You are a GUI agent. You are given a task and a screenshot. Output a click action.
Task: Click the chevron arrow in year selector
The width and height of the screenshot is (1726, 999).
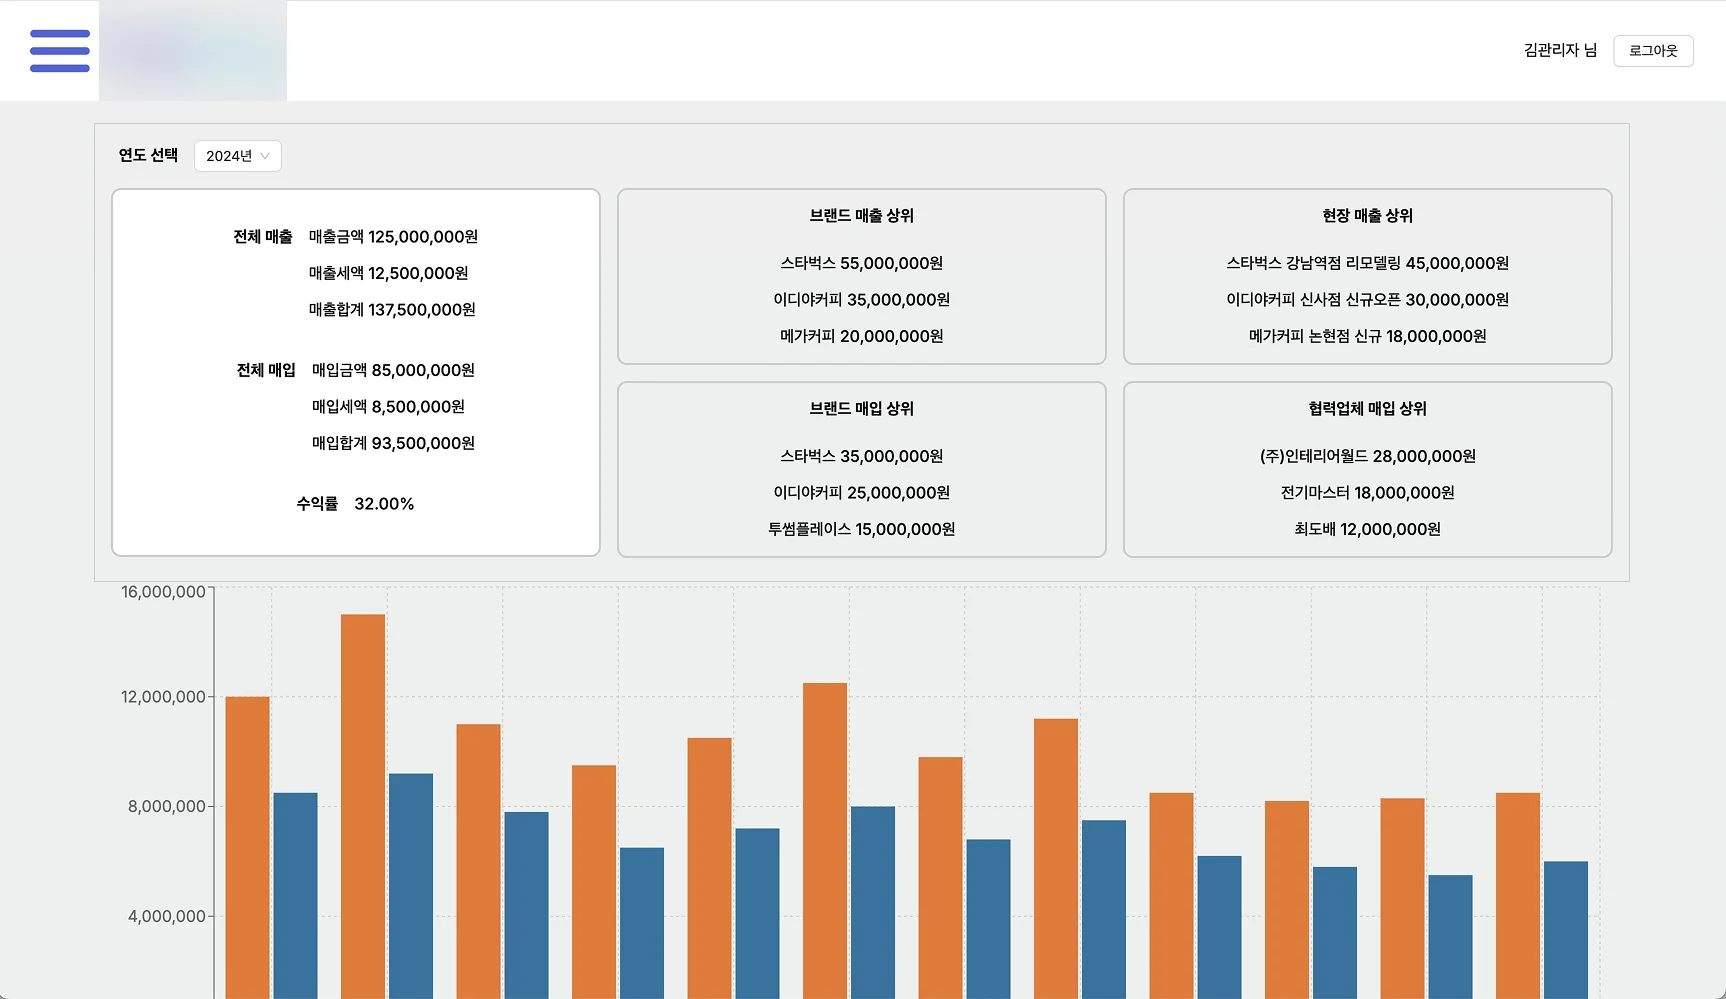pos(265,156)
